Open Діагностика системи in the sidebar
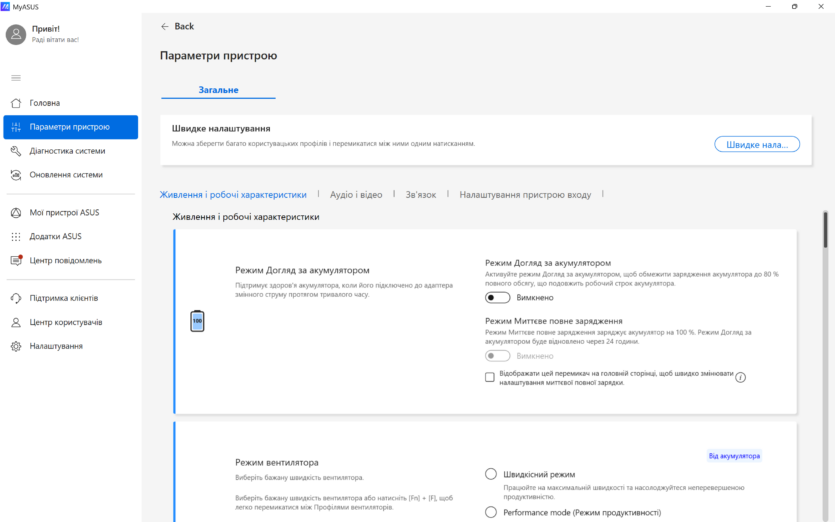Viewport: 835px width, 522px height. click(70, 151)
